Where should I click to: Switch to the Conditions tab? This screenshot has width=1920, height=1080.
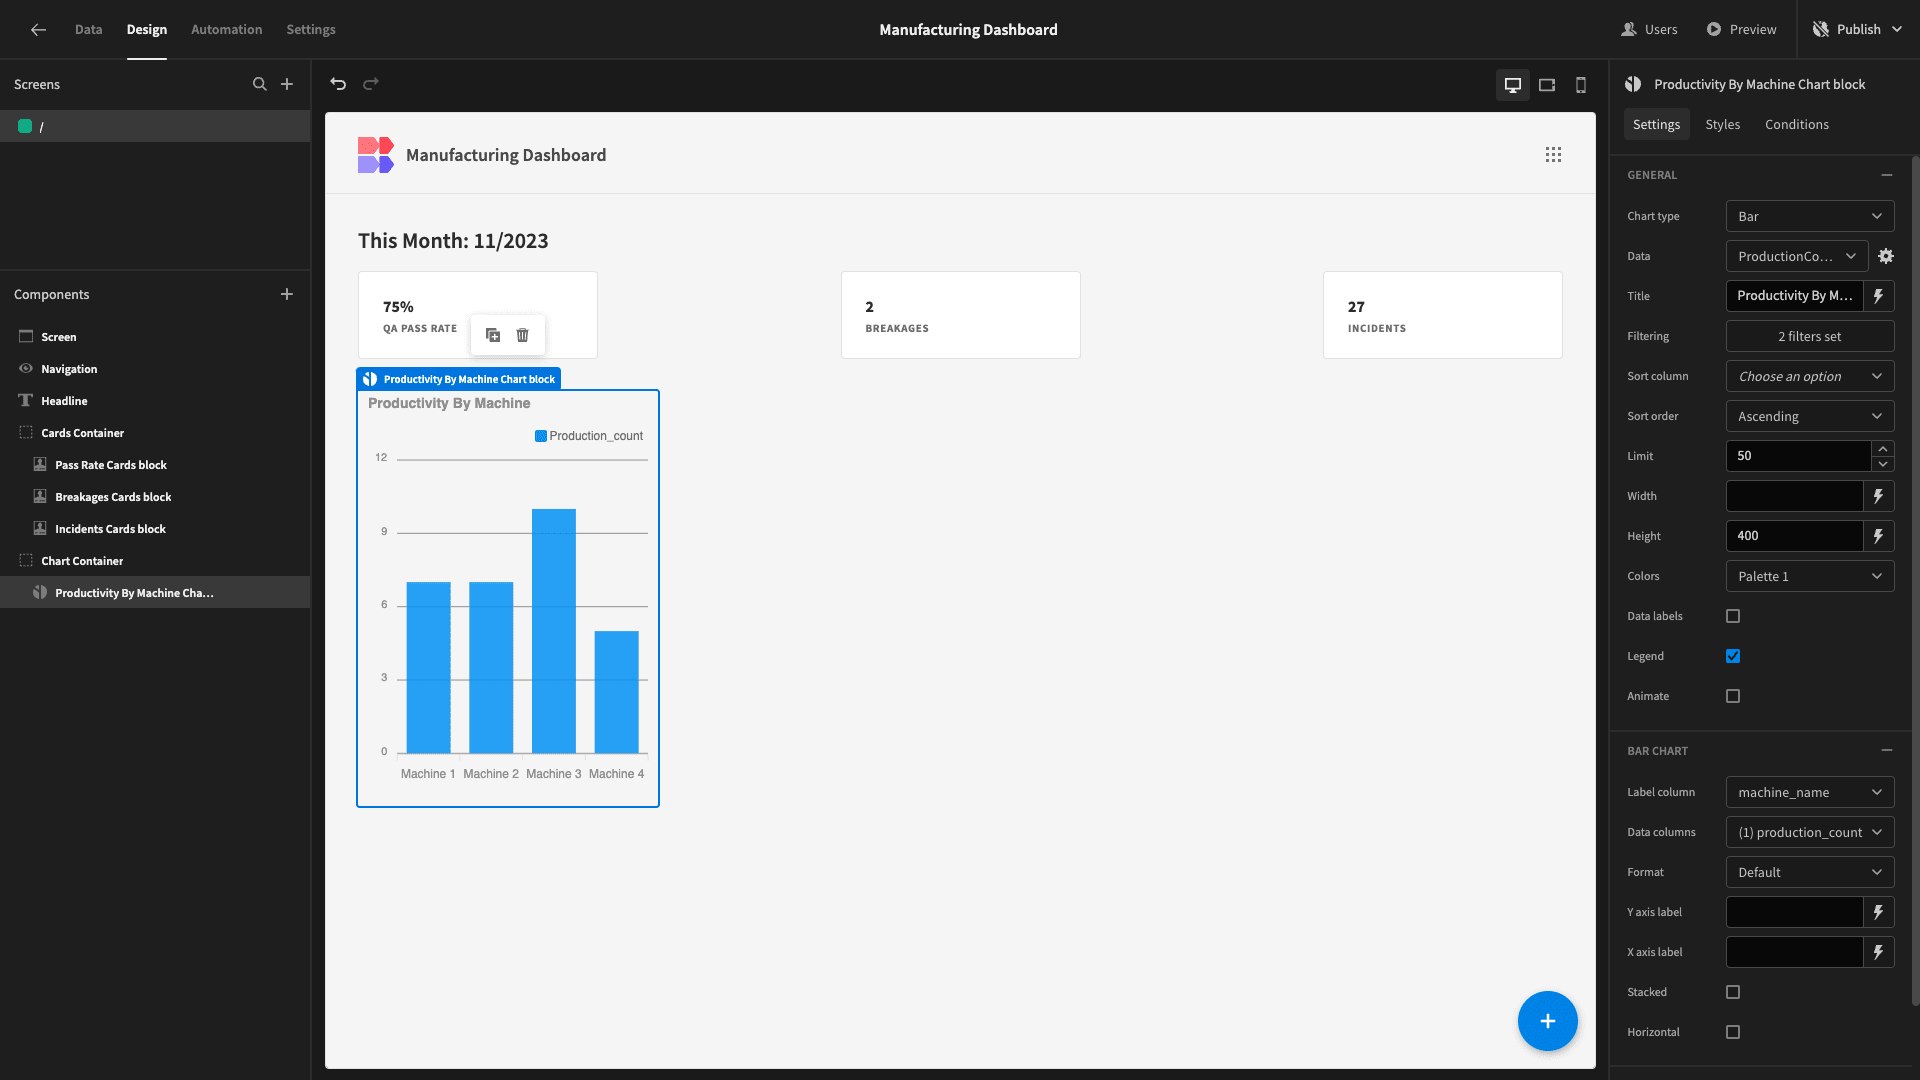(x=1797, y=124)
